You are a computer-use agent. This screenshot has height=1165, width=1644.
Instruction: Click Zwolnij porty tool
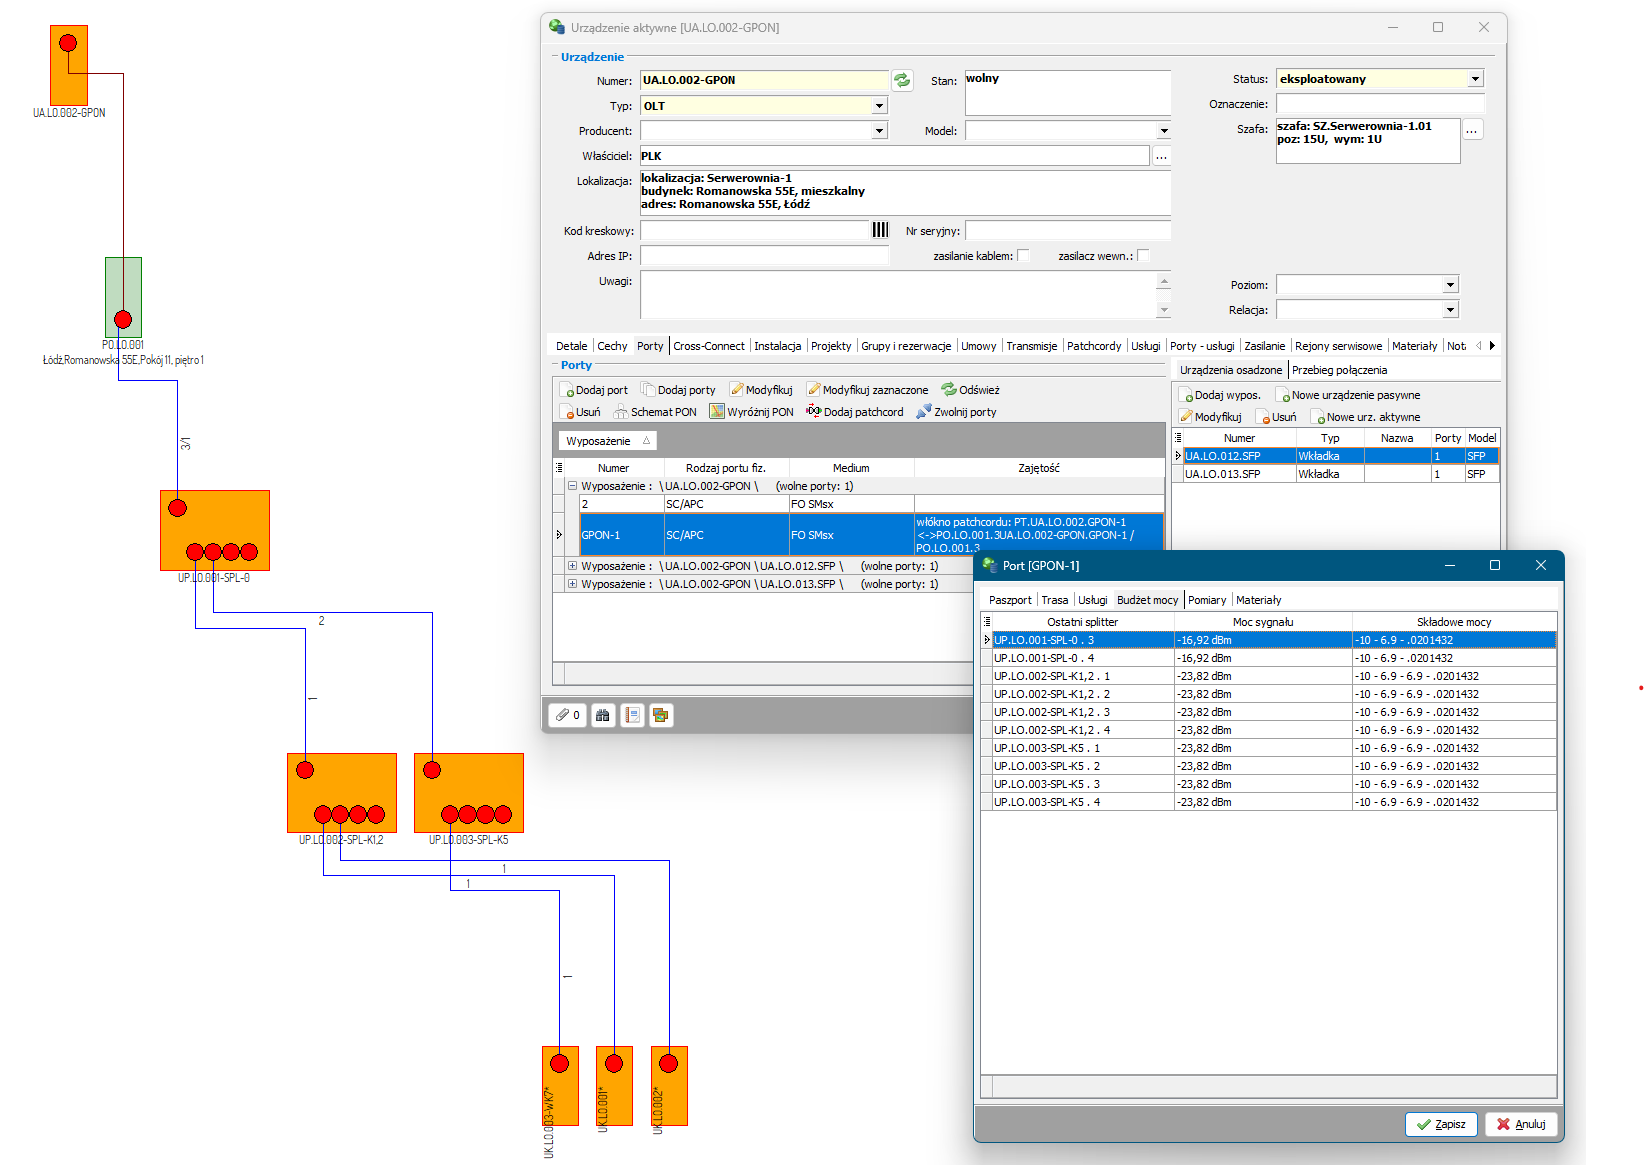956,412
